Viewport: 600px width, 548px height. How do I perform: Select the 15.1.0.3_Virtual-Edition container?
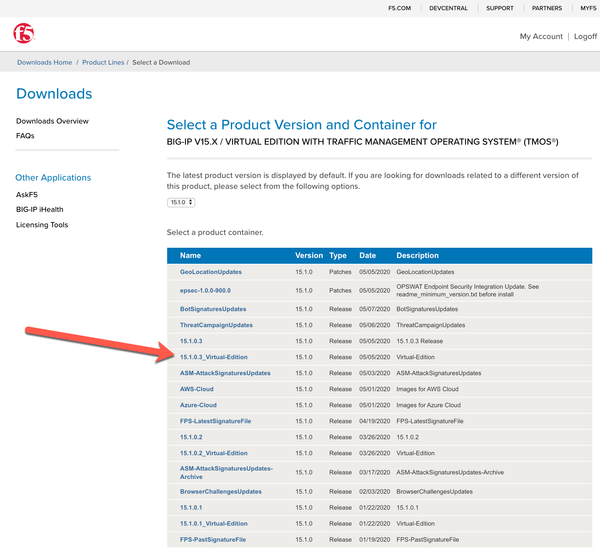coord(213,357)
